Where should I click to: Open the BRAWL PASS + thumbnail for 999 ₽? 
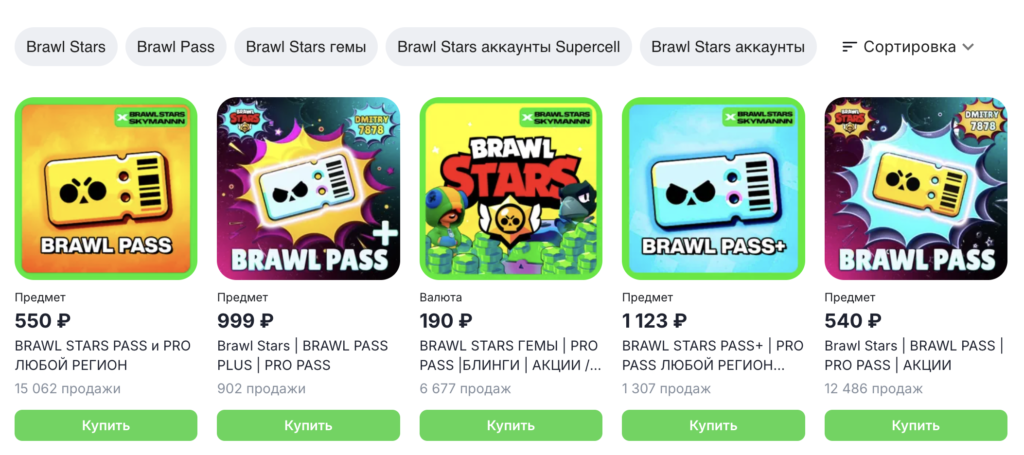[x=308, y=189]
